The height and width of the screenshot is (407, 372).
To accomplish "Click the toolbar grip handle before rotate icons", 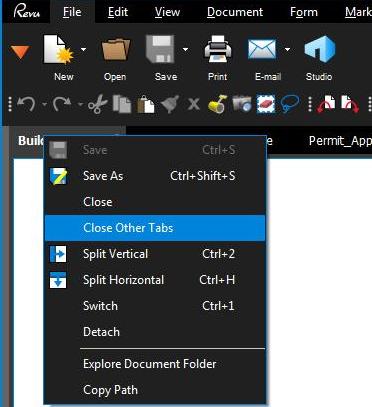I will (310, 104).
